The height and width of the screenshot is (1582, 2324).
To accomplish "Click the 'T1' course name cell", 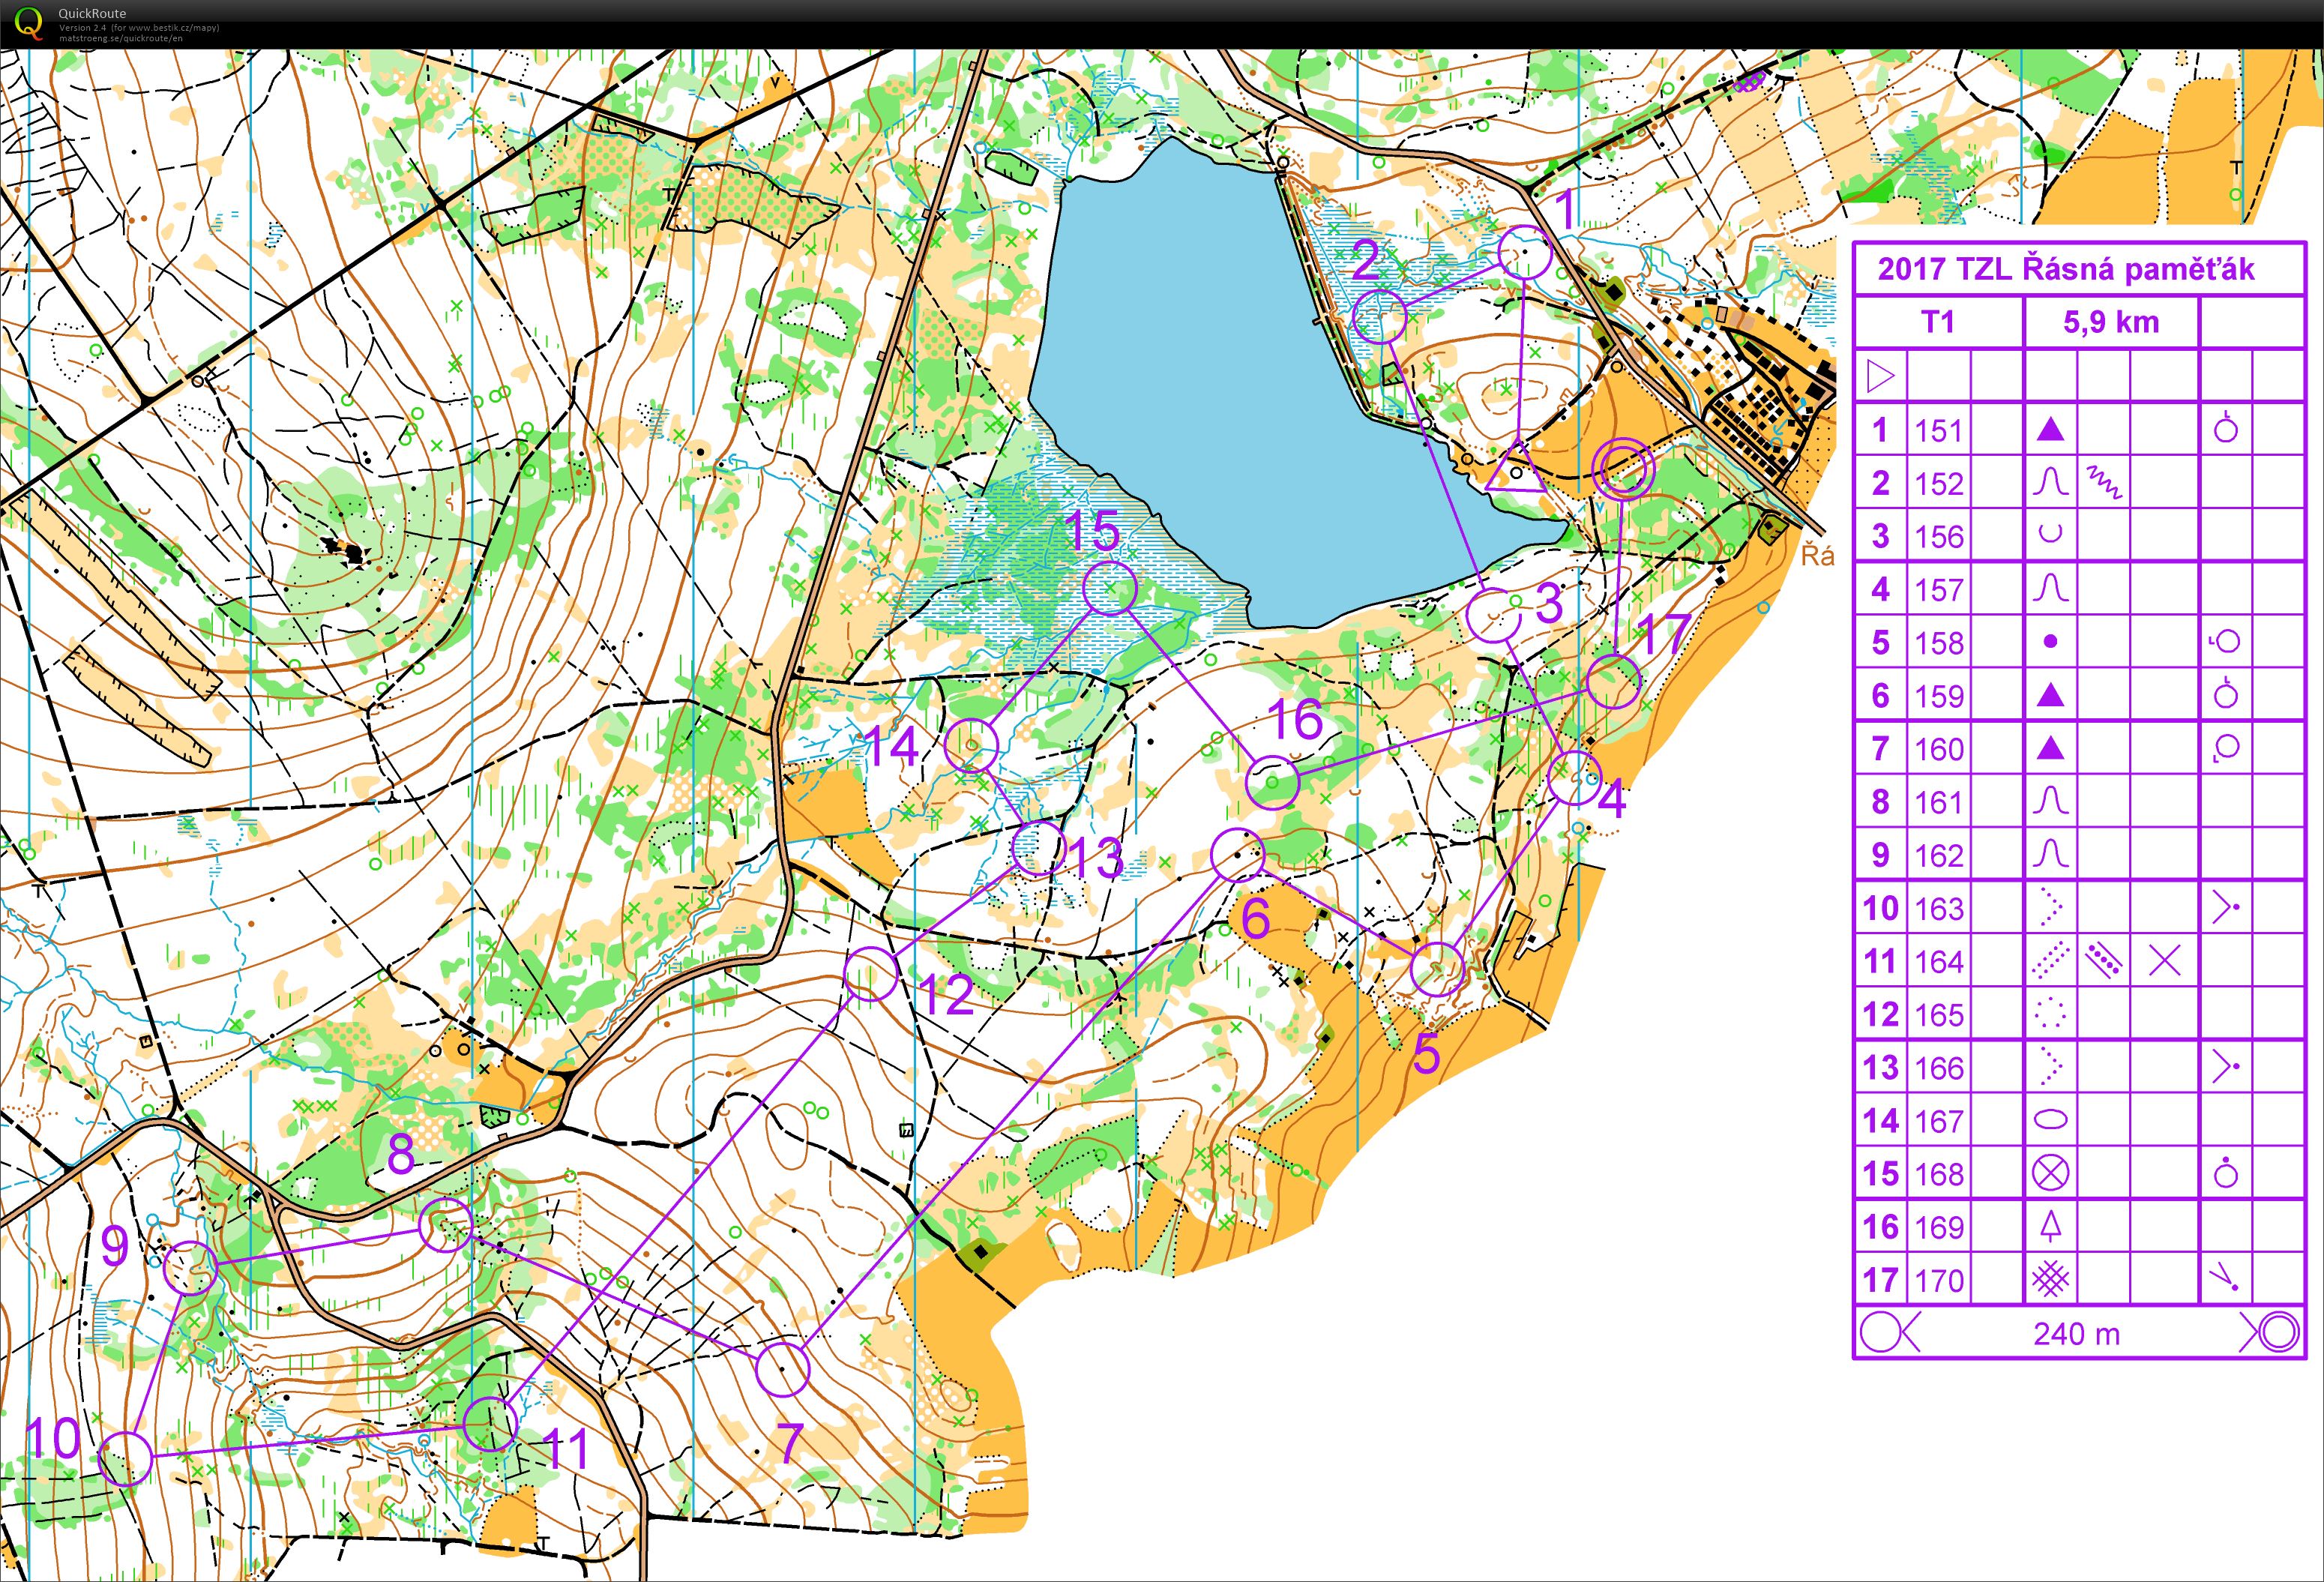I will tap(1937, 322).
